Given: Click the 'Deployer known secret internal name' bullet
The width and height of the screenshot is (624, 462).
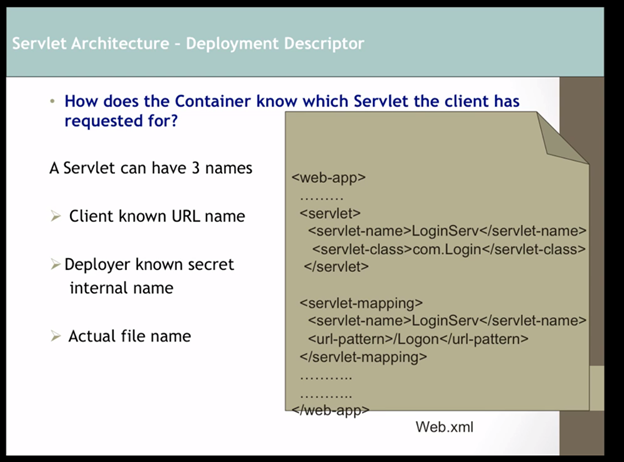Looking at the screenshot, I should click(x=149, y=276).
